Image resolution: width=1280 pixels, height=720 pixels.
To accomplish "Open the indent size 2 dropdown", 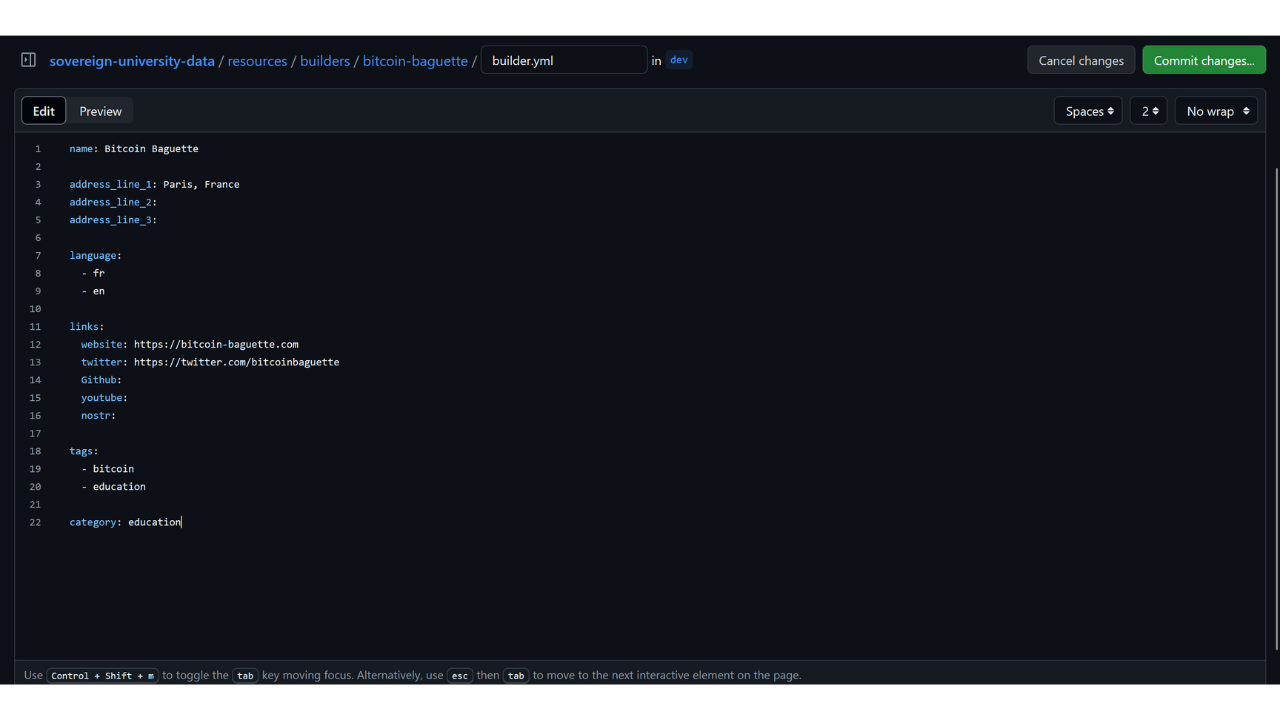I will click(x=1148, y=111).
